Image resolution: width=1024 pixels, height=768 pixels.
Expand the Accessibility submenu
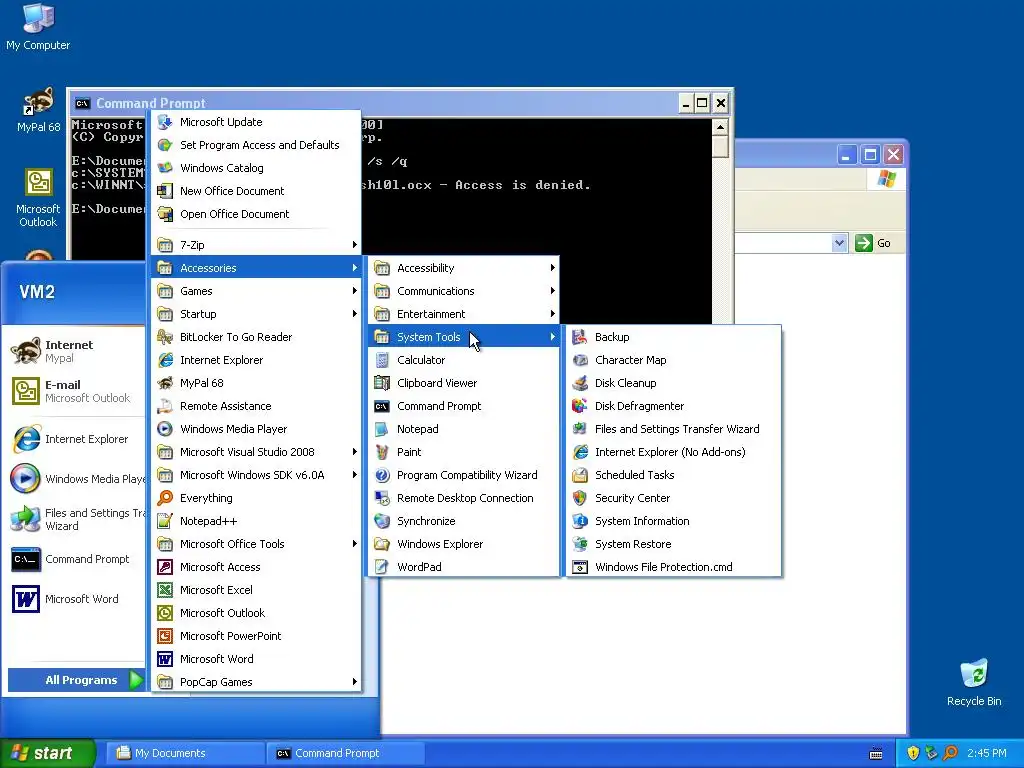click(x=464, y=268)
